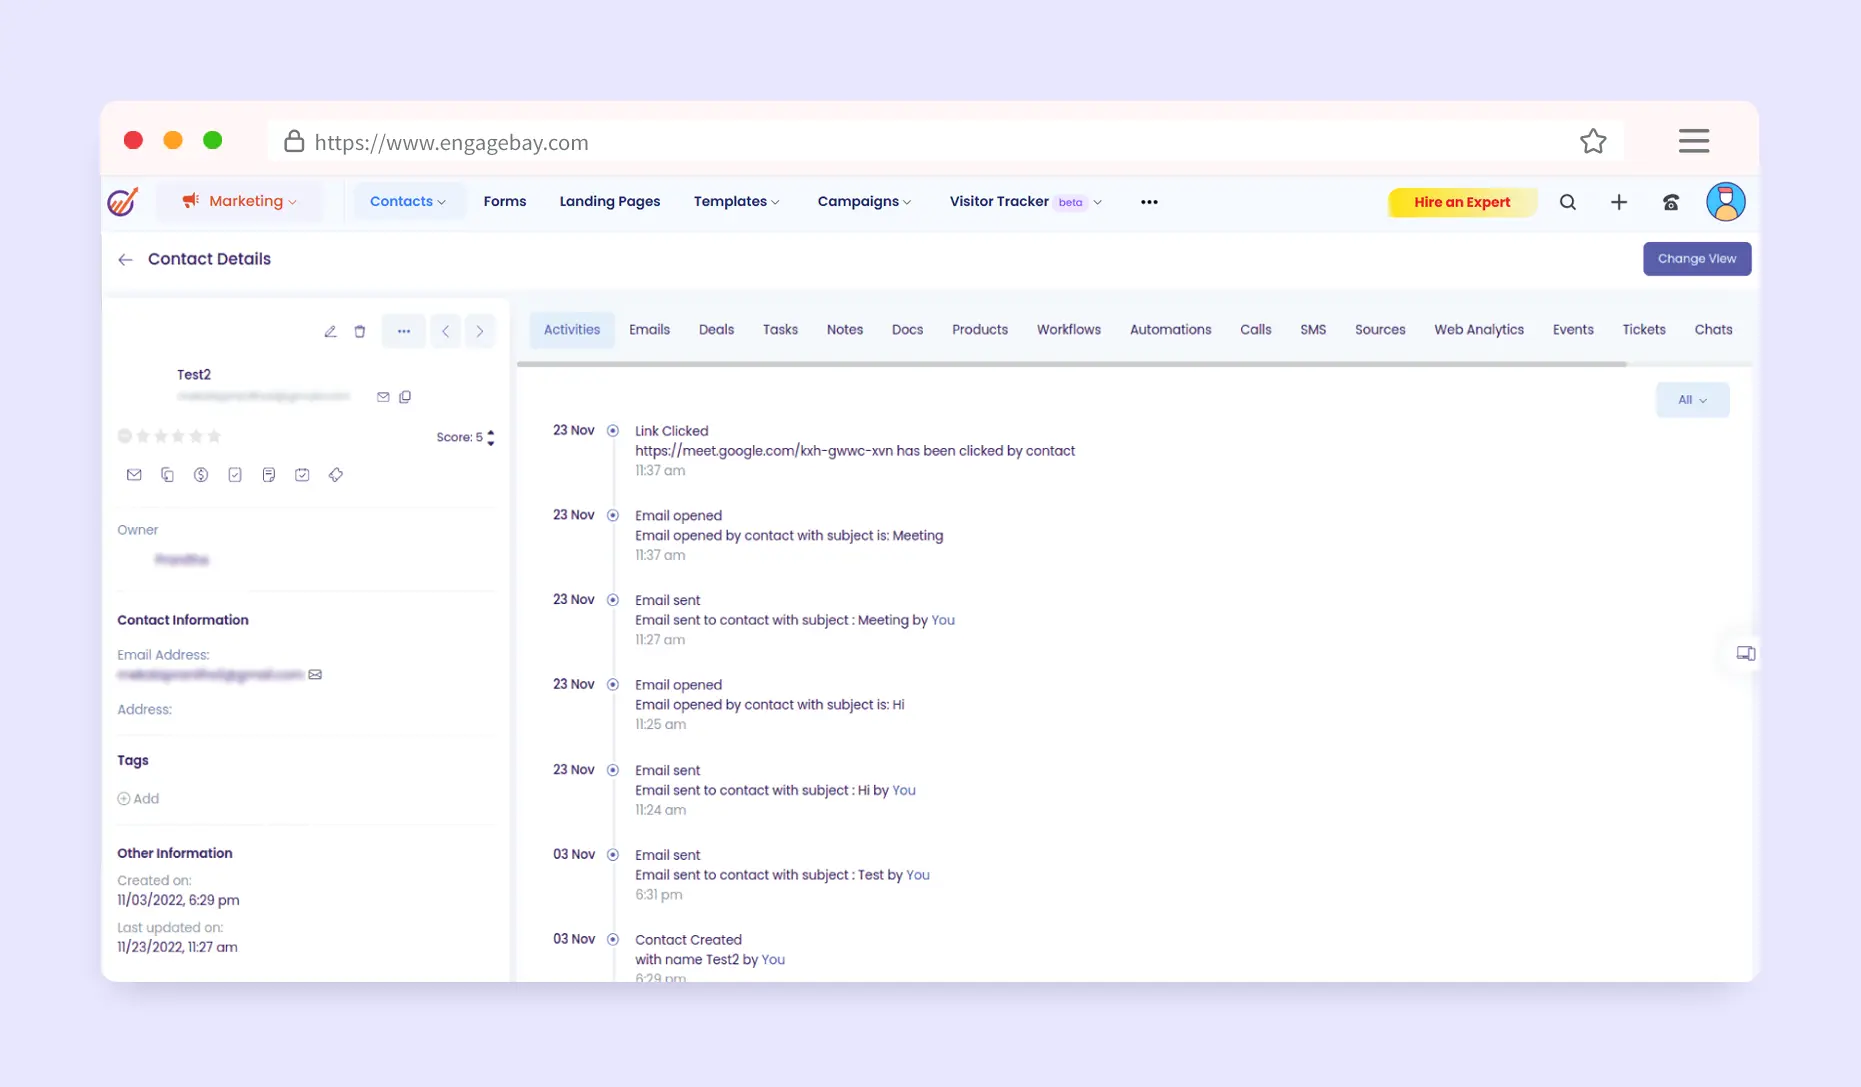
Task: Click the add note icon
Action: point(269,475)
